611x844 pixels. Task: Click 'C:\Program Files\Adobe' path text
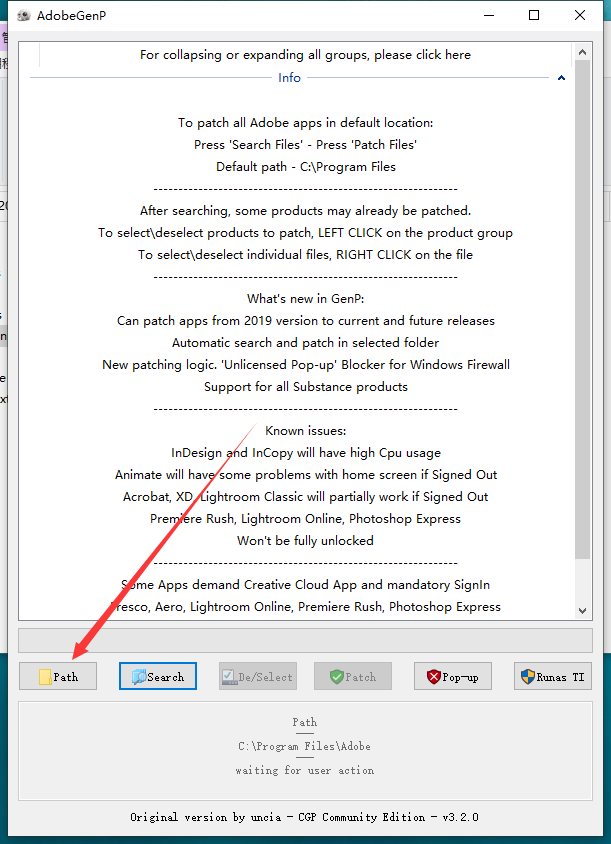coord(305,747)
